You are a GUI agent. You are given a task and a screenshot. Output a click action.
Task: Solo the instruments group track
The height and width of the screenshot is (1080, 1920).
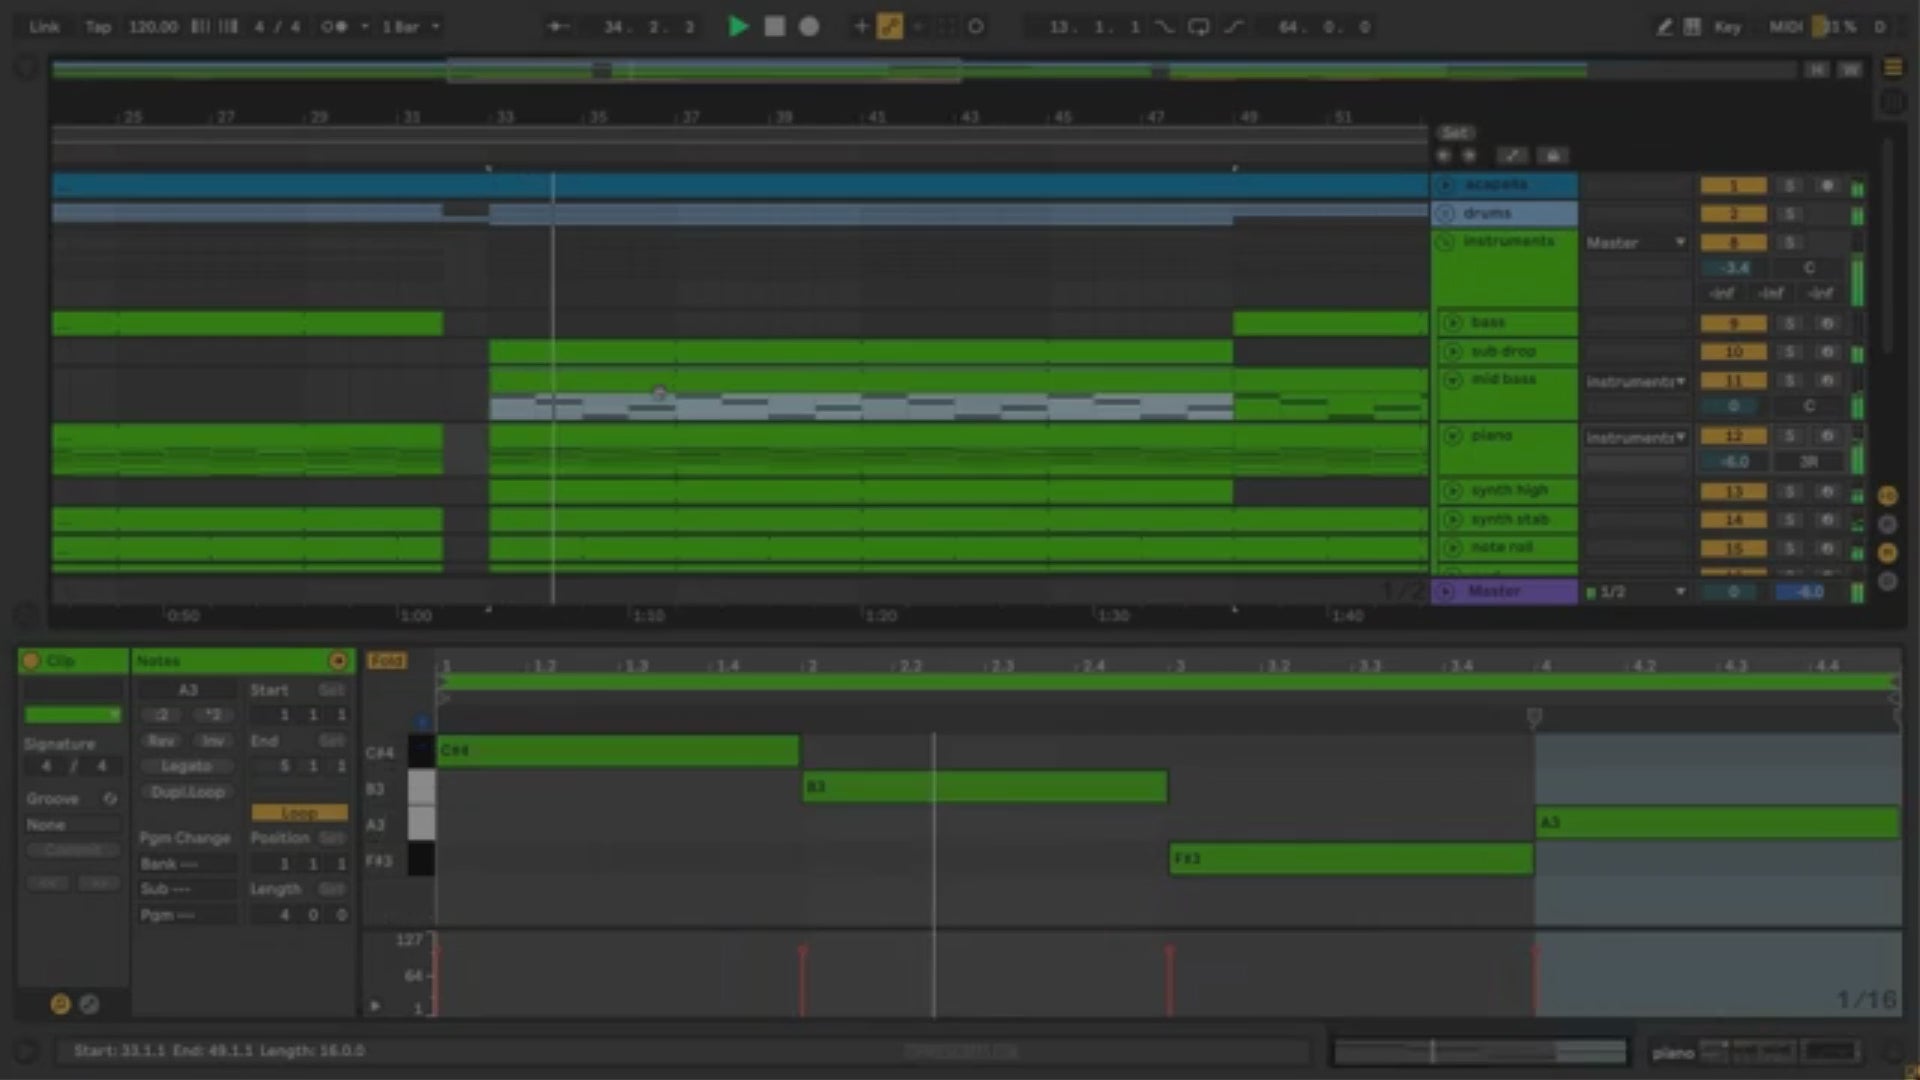(x=1790, y=242)
